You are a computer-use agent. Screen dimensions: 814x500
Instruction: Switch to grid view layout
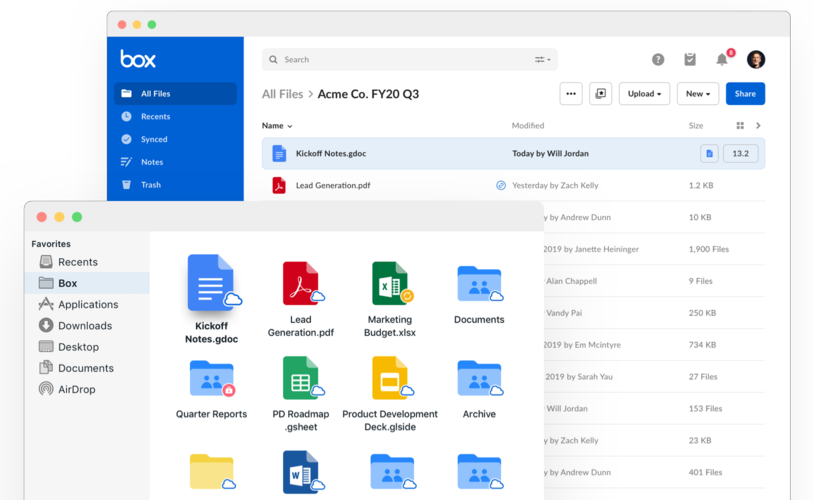coord(740,126)
